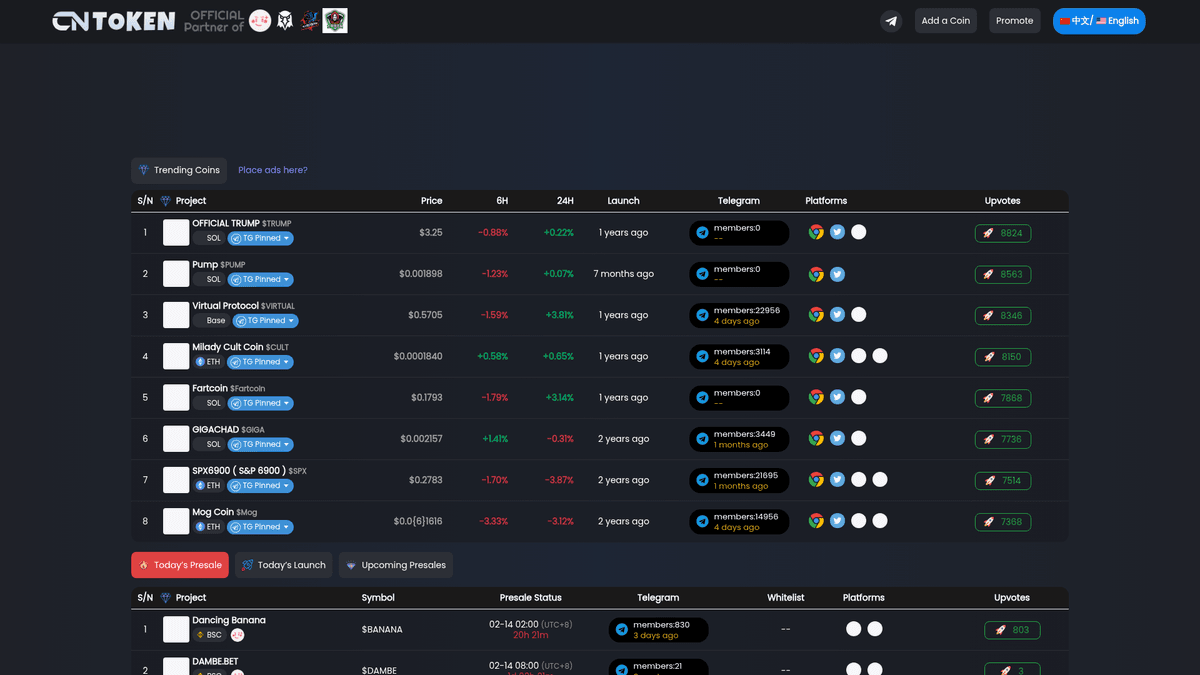Click the Add a Coin button
The height and width of the screenshot is (675, 1200).
[x=945, y=20]
